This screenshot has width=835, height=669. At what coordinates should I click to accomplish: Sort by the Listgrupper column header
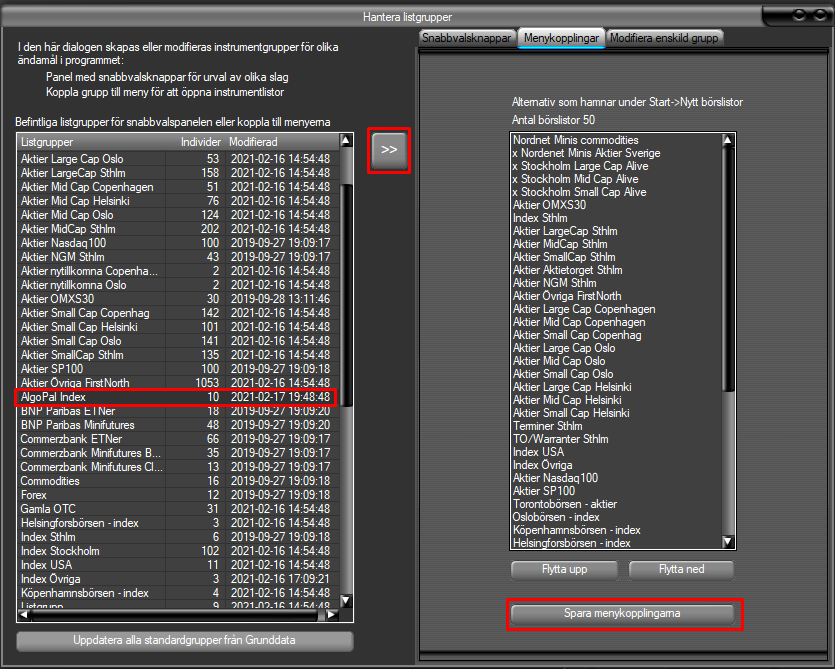(x=90, y=142)
